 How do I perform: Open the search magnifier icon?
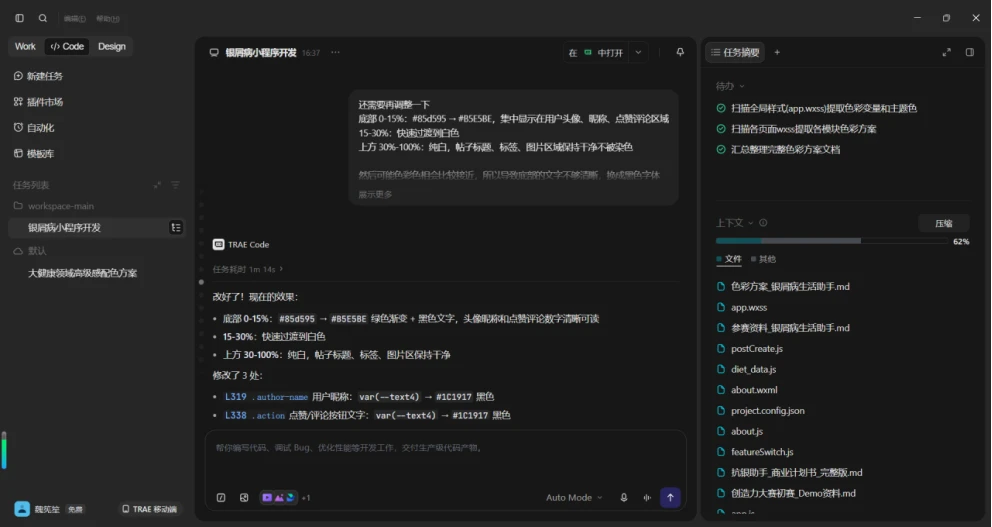click(42, 18)
